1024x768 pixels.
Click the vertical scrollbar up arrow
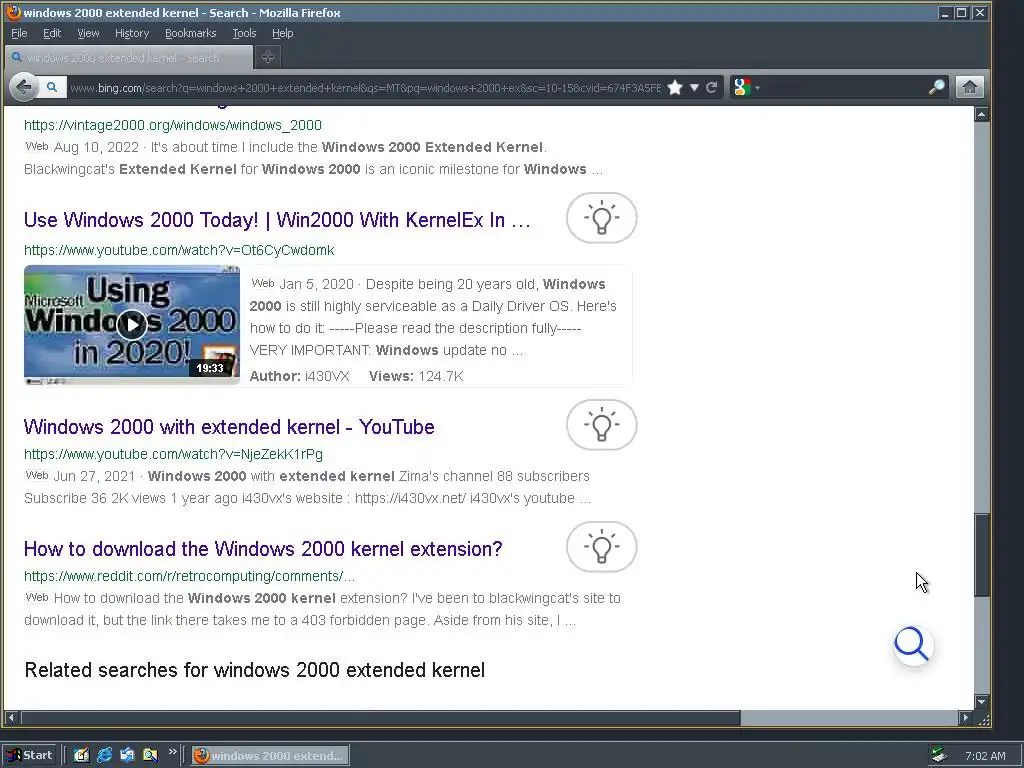[x=982, y=114]
